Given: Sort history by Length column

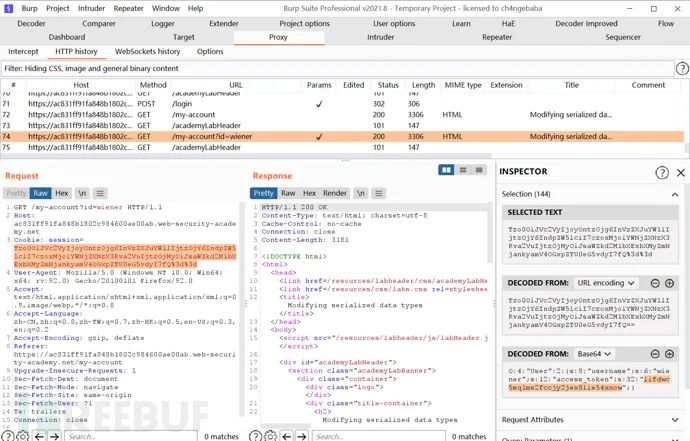Looking at the screenshot, I should (423, 85).
